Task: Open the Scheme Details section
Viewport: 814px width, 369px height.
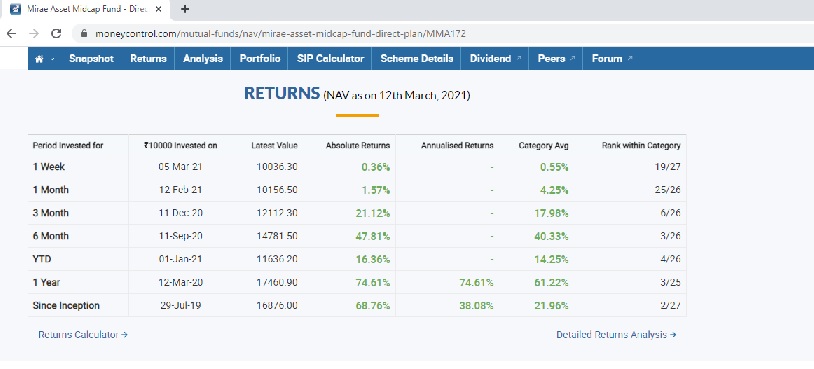Action: pyautogui.click(x=417, y=59)
